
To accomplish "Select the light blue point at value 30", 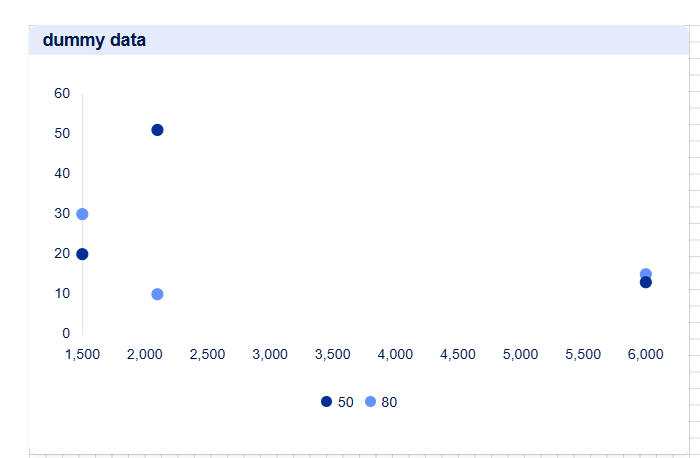I will pyautogui.click(x=82, y=214).
